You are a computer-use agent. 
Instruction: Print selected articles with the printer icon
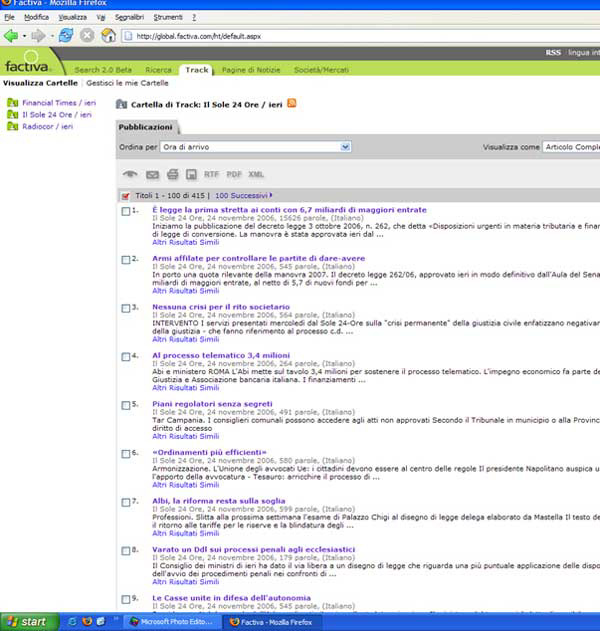tap(172, 174)
